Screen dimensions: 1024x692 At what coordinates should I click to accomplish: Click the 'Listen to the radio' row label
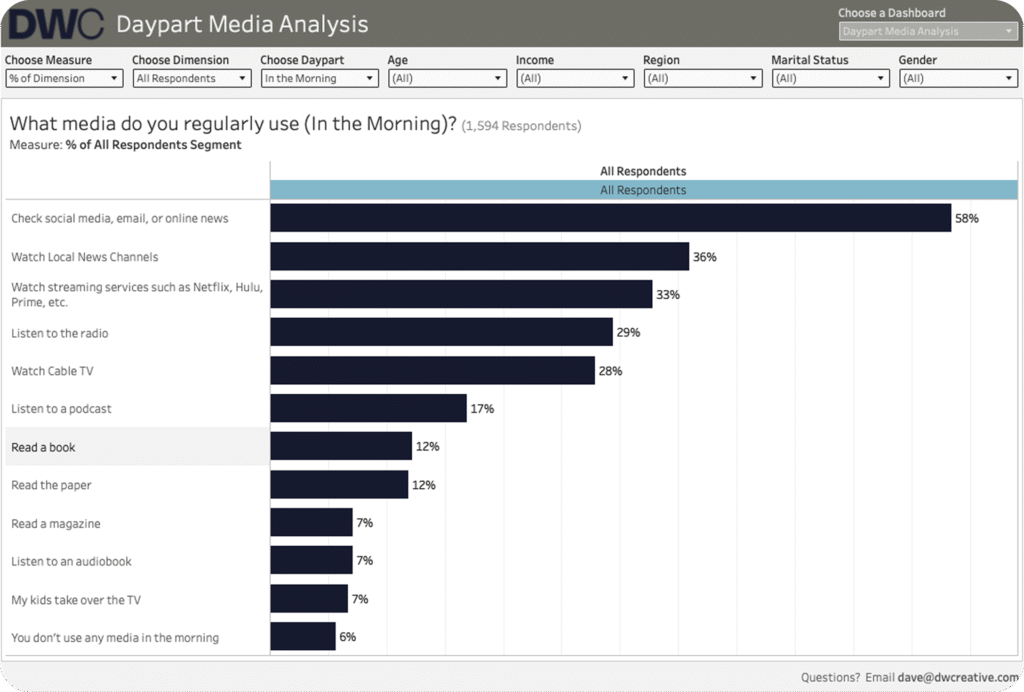tap(59, 333)
